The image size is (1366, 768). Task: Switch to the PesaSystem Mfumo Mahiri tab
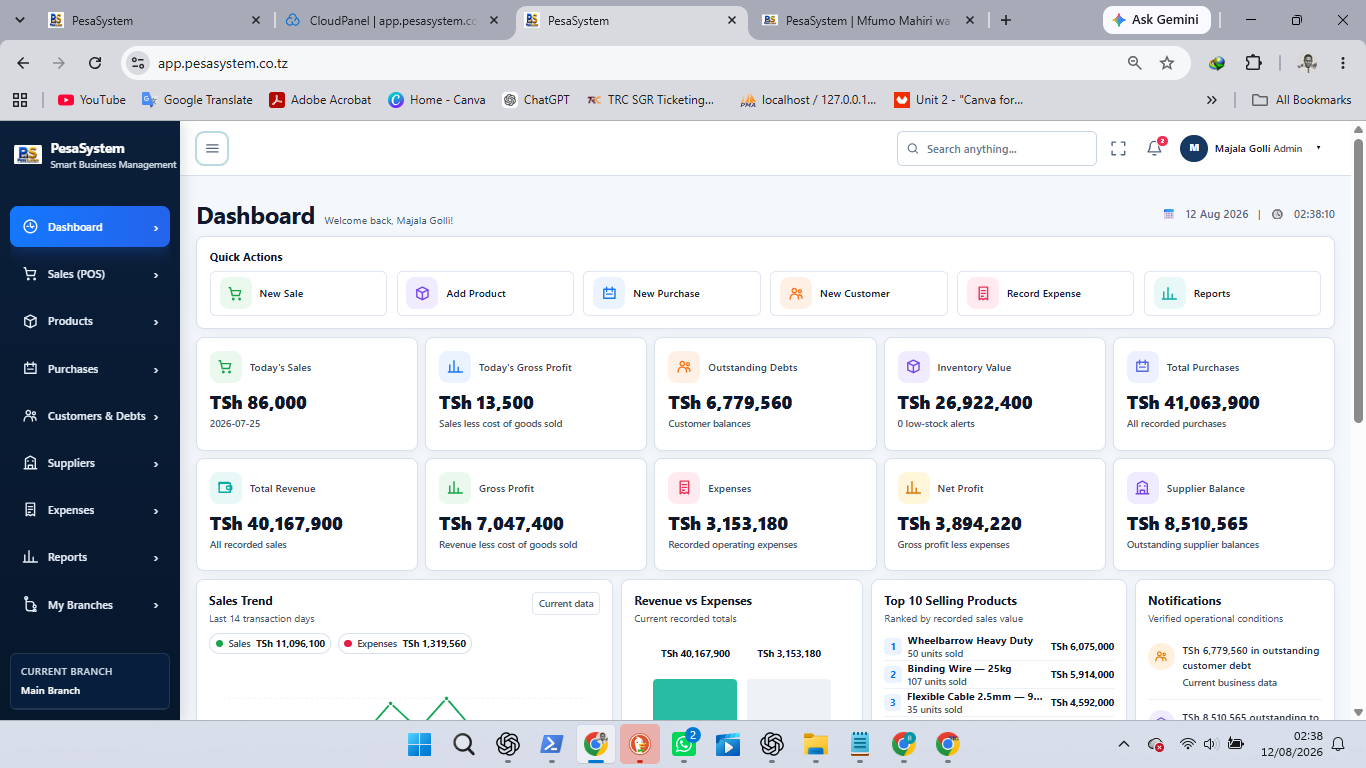coord(867,20)
